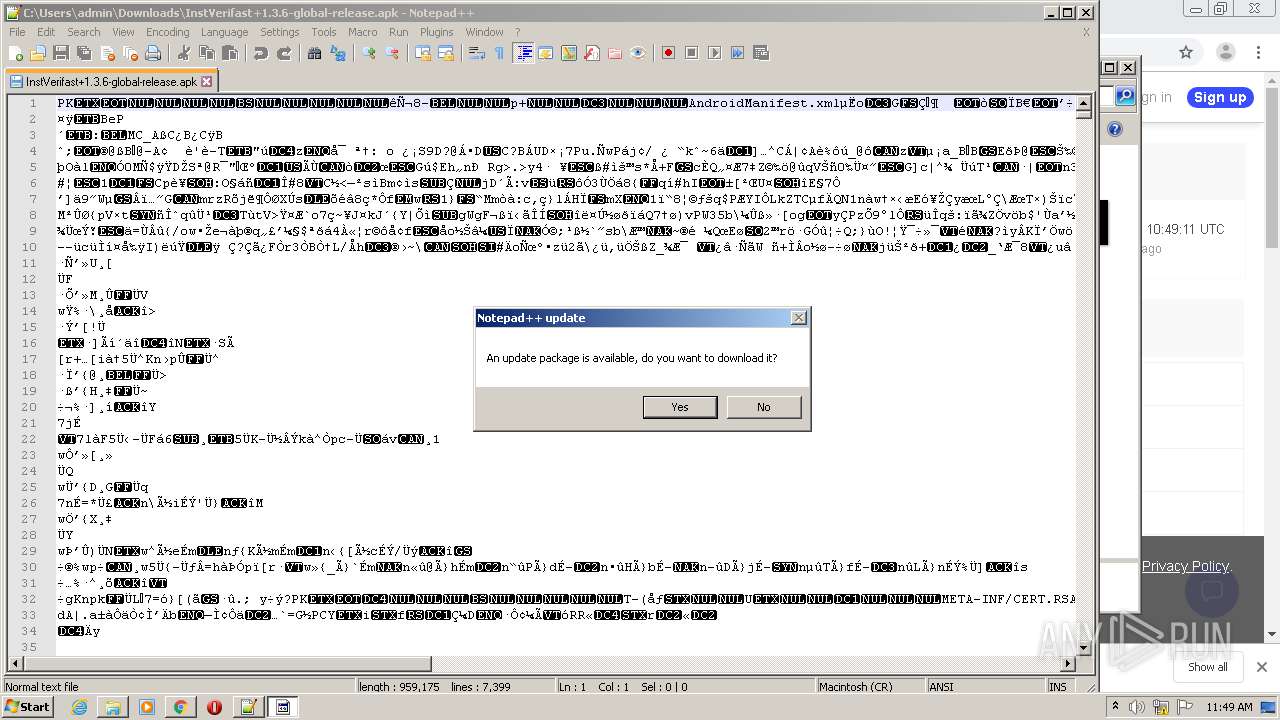Open Google Chrome from the taskbar

[180, 707]
